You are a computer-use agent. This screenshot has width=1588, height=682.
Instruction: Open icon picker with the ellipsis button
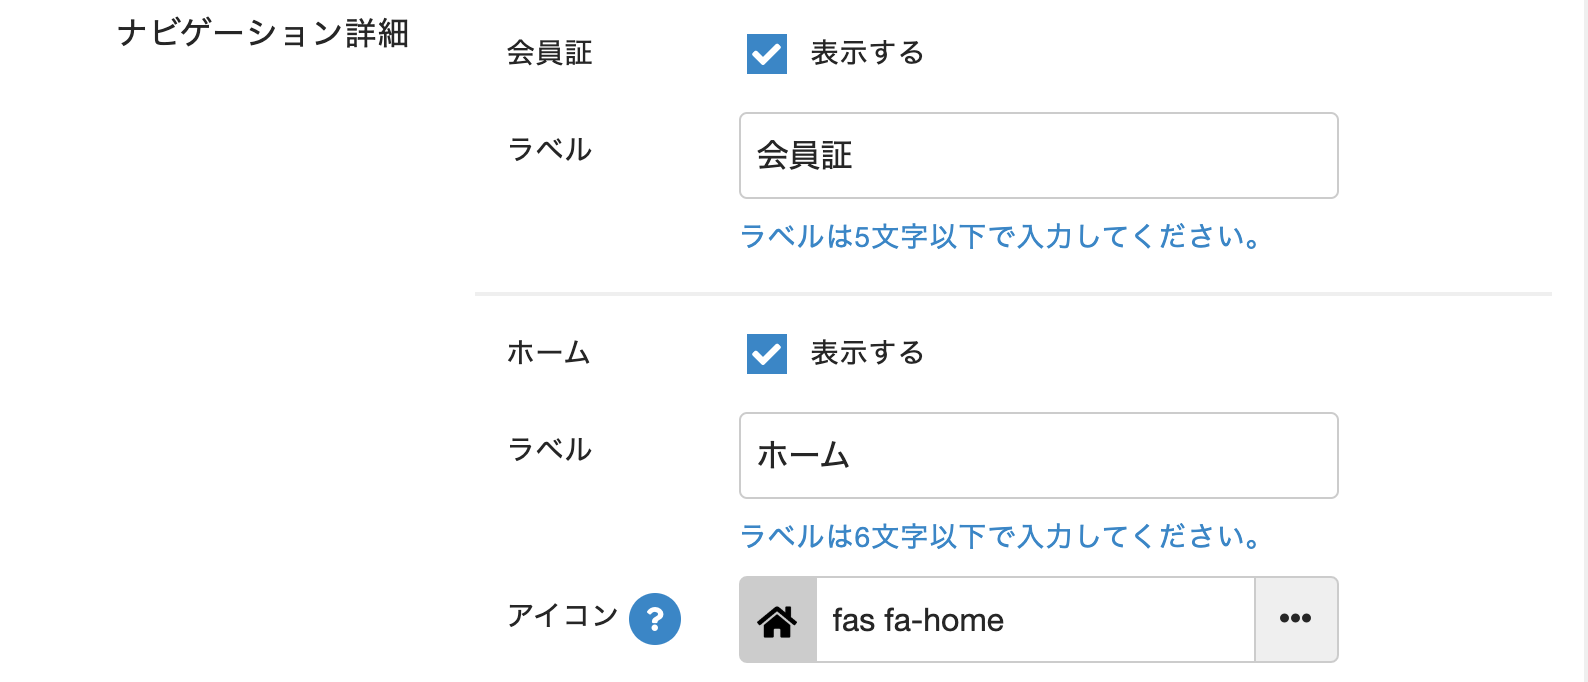(1296, 619)
